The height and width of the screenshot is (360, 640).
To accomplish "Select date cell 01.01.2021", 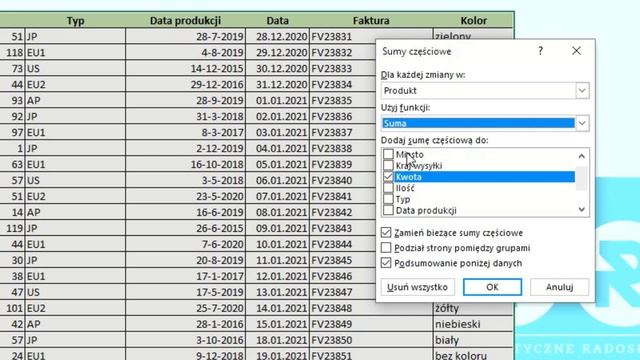I will pyautogui.click(x=278, y=100).
